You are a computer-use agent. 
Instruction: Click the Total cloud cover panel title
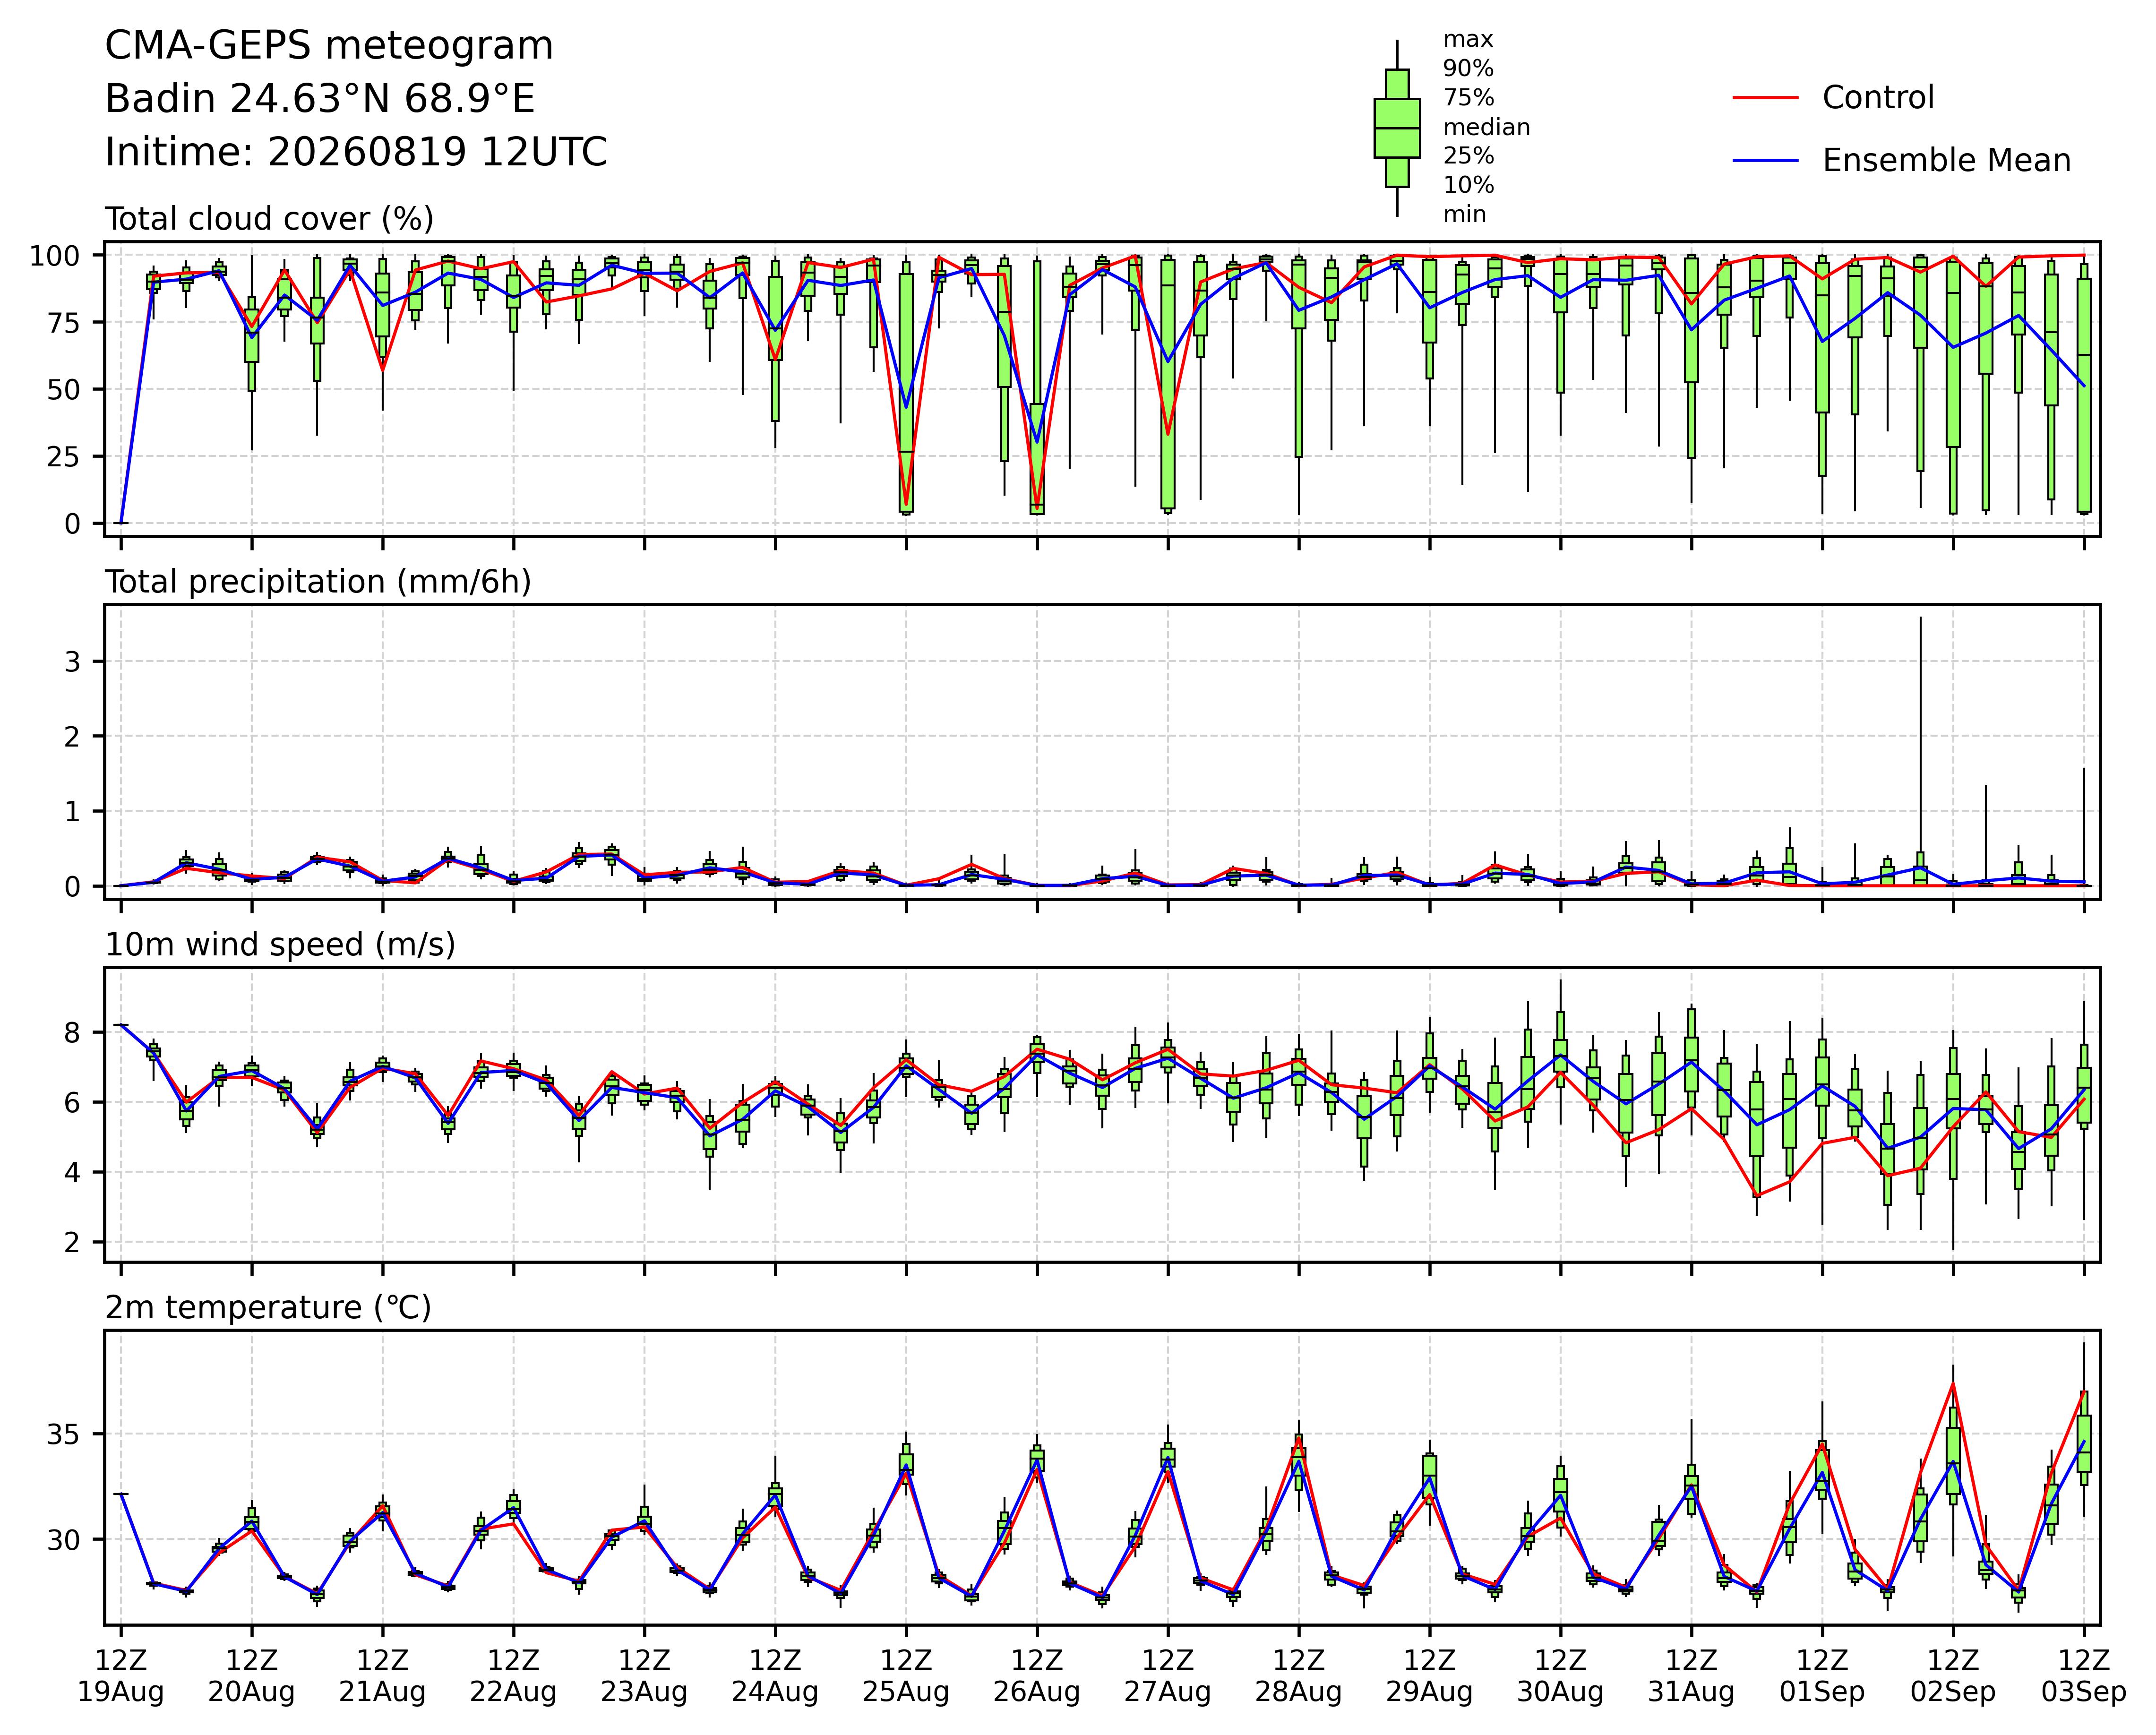coord(269,219)
